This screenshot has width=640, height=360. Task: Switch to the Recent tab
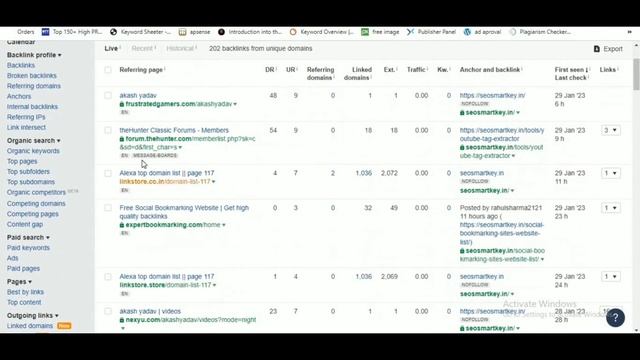[x=142, y=49]
